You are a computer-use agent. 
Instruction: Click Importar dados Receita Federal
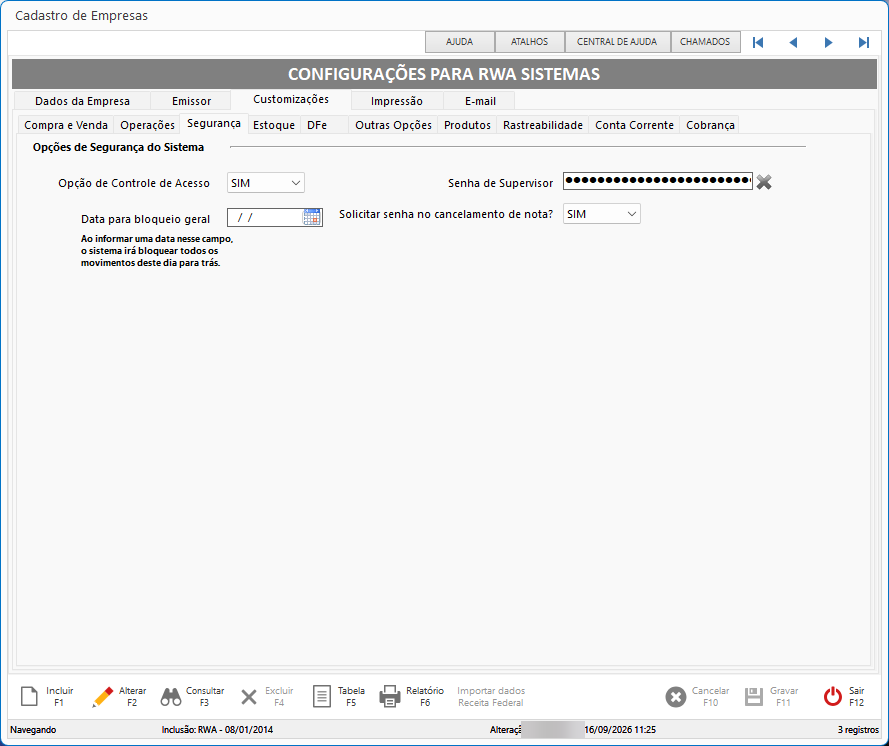click(x=491, y=697)
